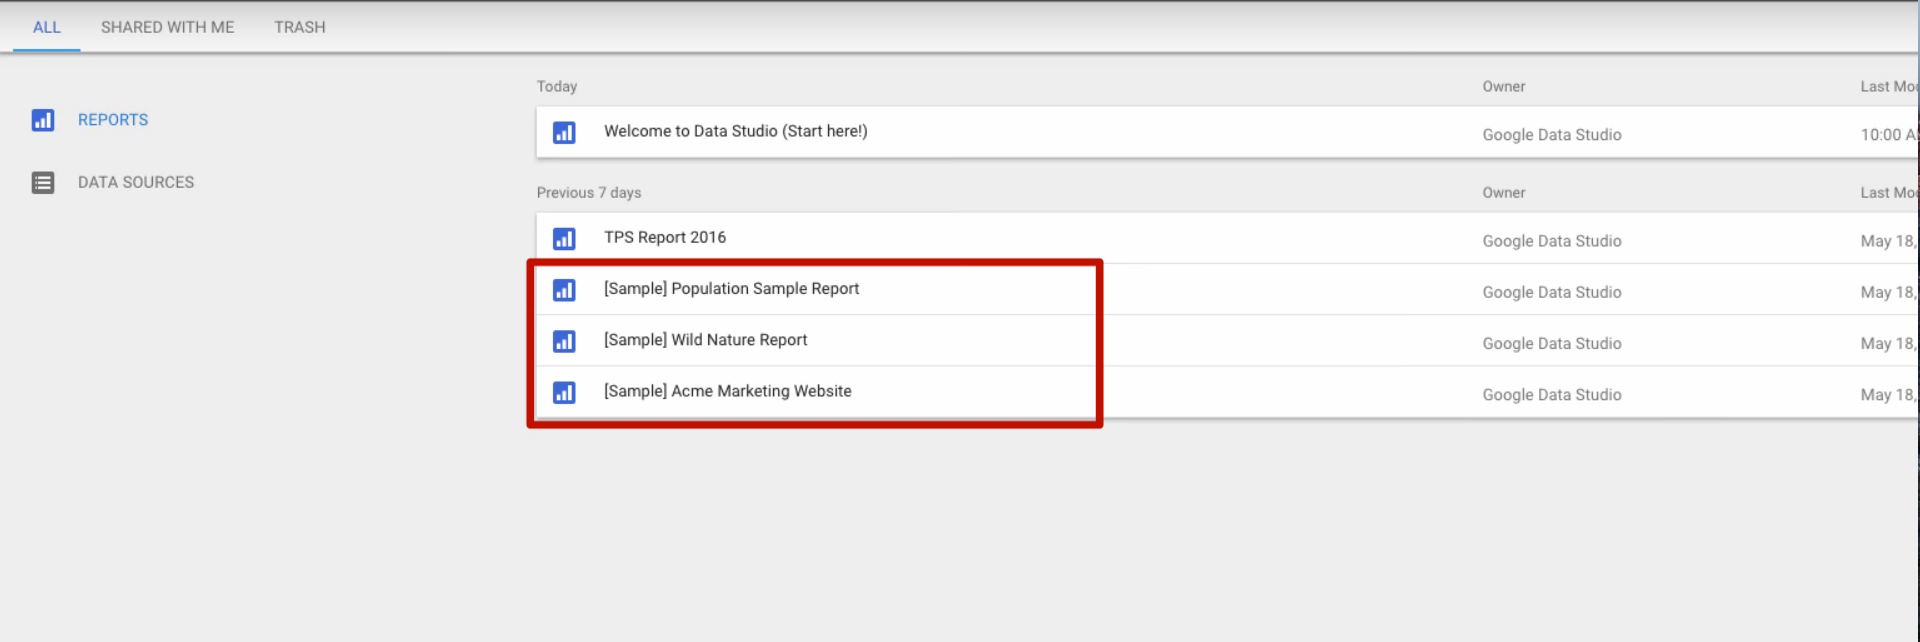This screenshot has width=1920, height=642.
Task: Click report icon for Acme Marketing Website
Action: point(564,392)
